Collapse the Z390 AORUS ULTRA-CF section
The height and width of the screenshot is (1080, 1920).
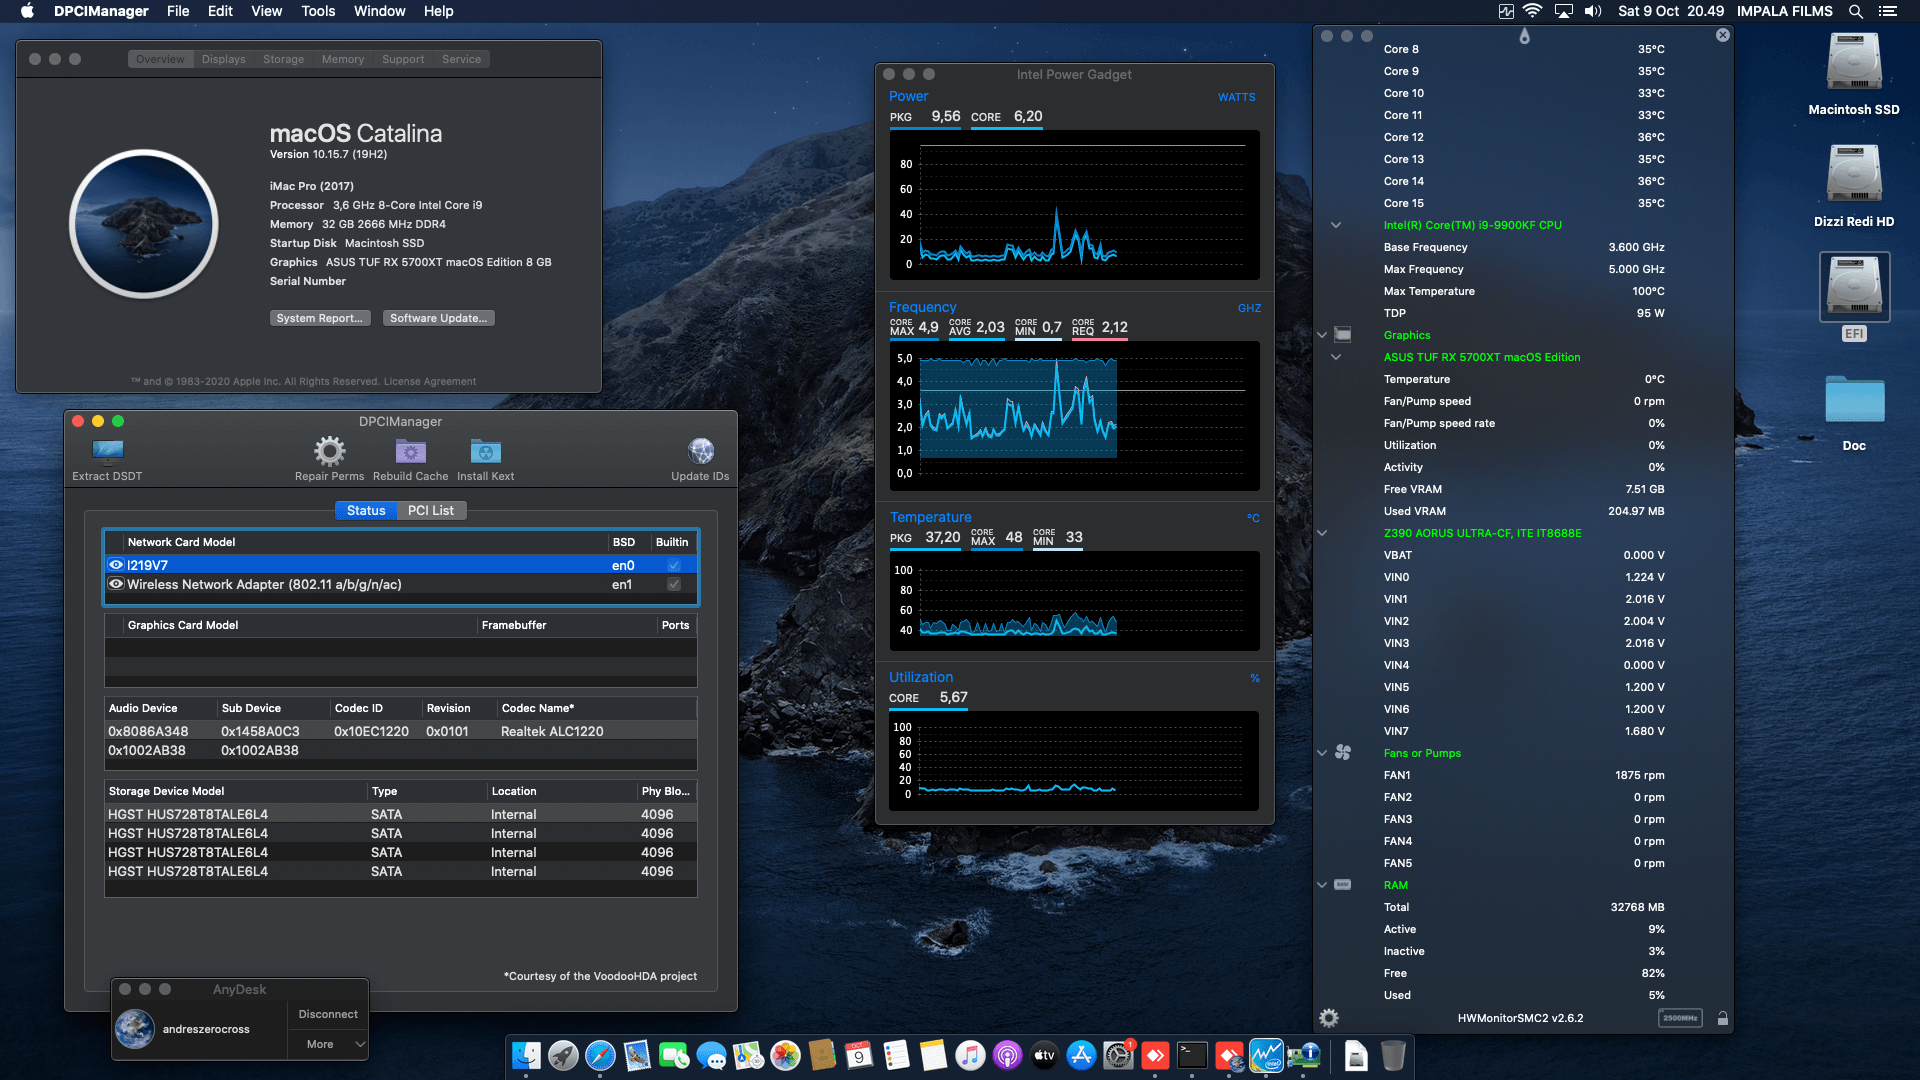pyautogui.click(x=1322, y=533)
